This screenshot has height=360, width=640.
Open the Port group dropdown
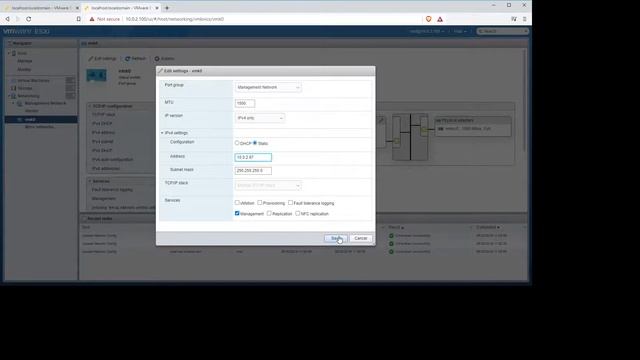[x=268, y=87]
